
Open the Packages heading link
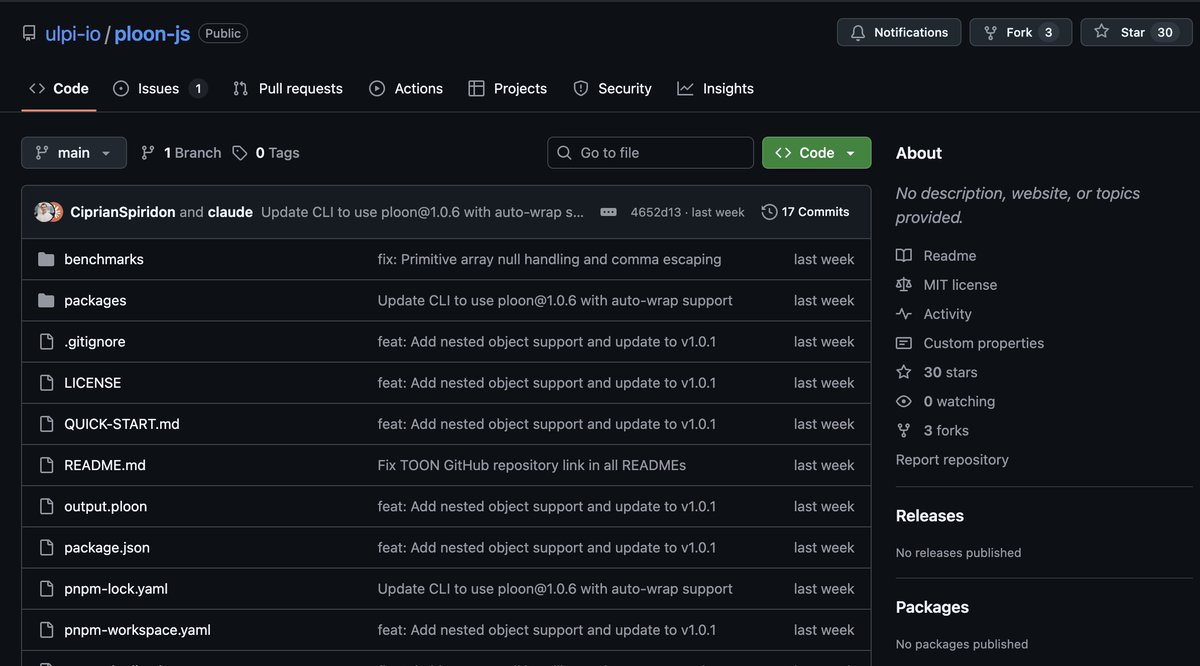point(932,607)
